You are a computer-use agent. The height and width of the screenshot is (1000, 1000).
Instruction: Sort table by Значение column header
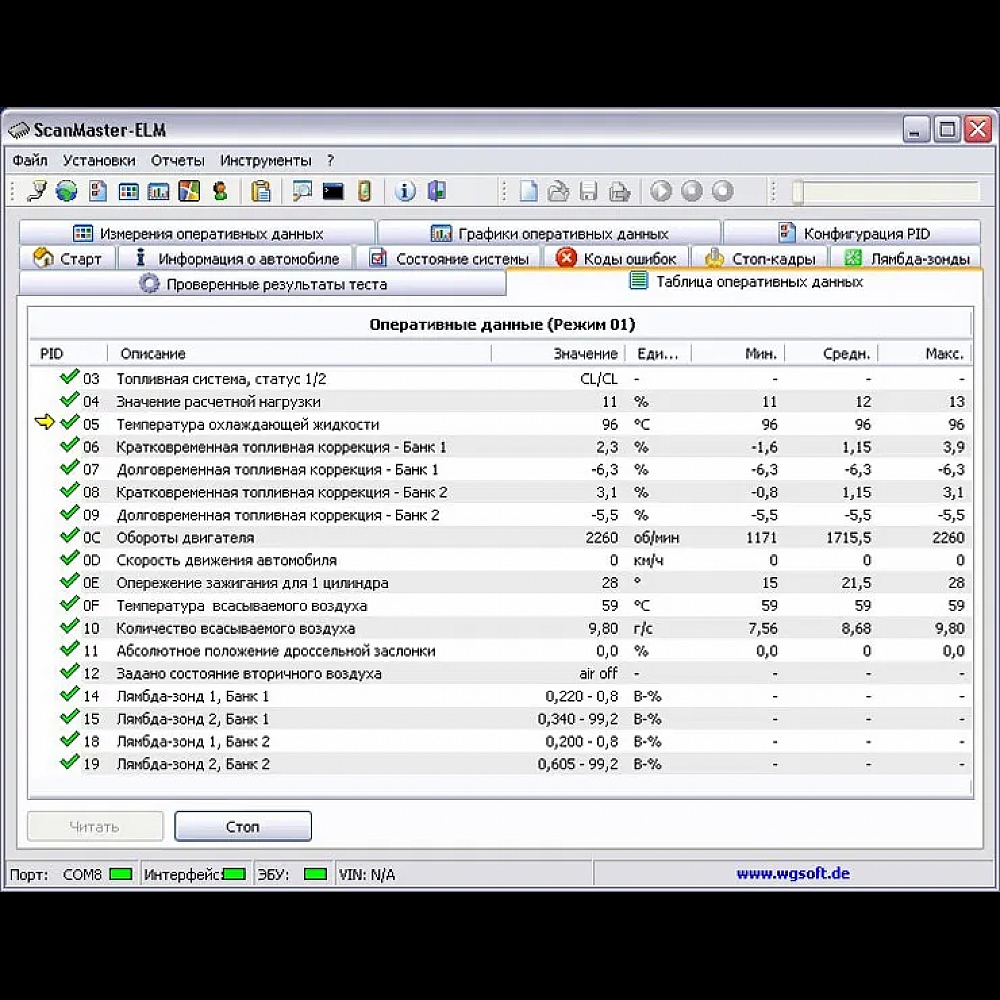pos(585,353)
